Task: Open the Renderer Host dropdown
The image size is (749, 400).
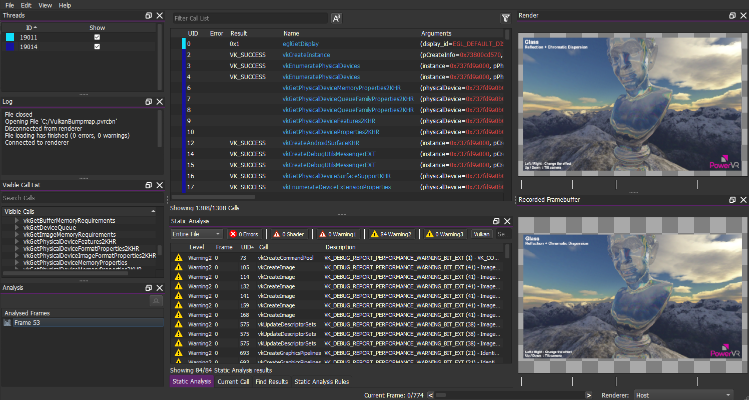Action: pos(692,394)
